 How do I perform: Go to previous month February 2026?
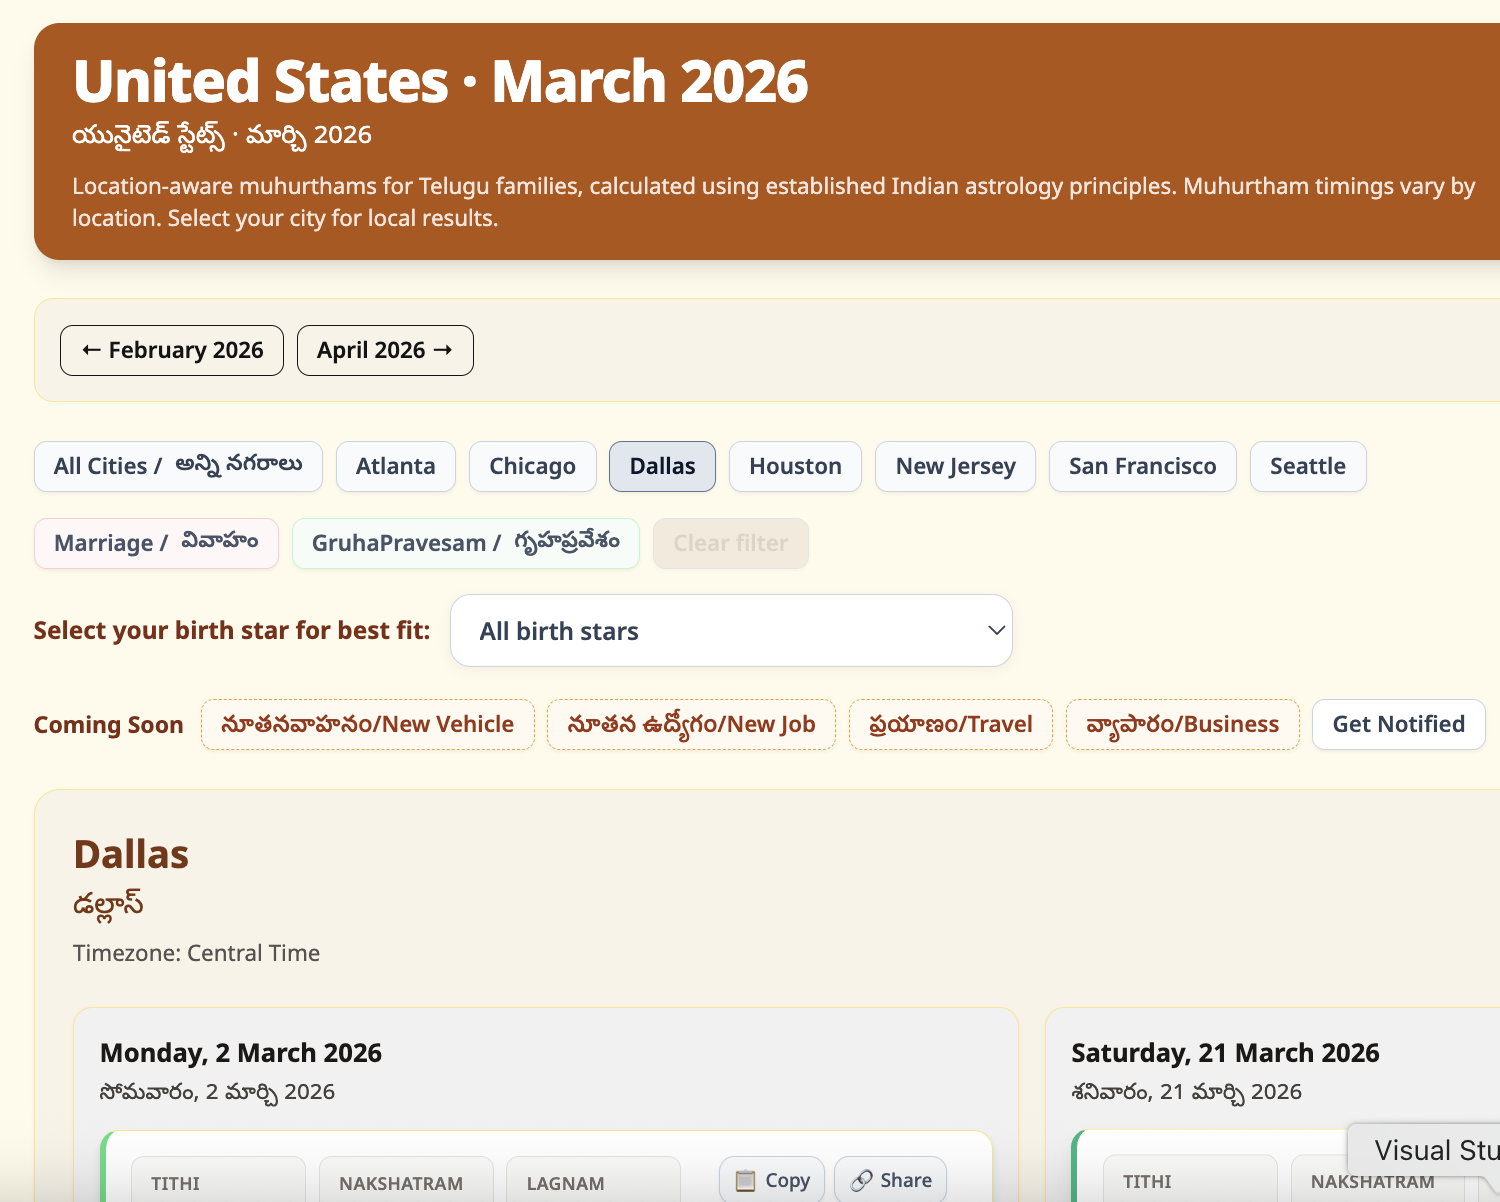pyautogui.click(x=172, y=351)
